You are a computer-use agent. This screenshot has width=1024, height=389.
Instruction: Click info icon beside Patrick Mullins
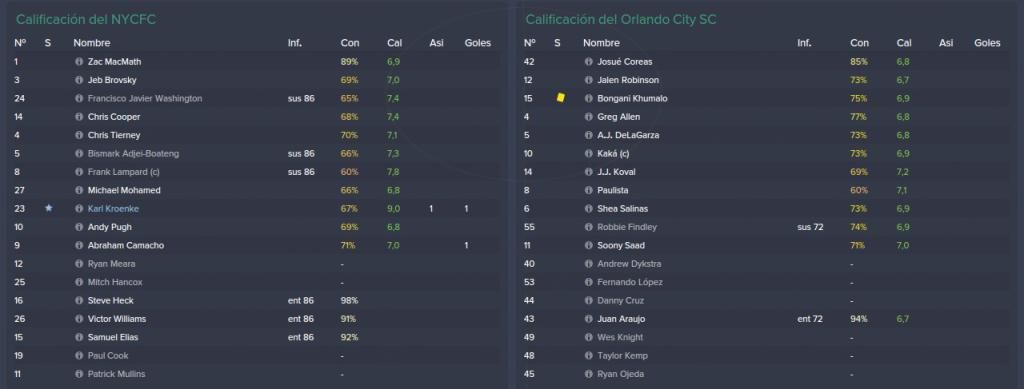[x=79, y=374]
